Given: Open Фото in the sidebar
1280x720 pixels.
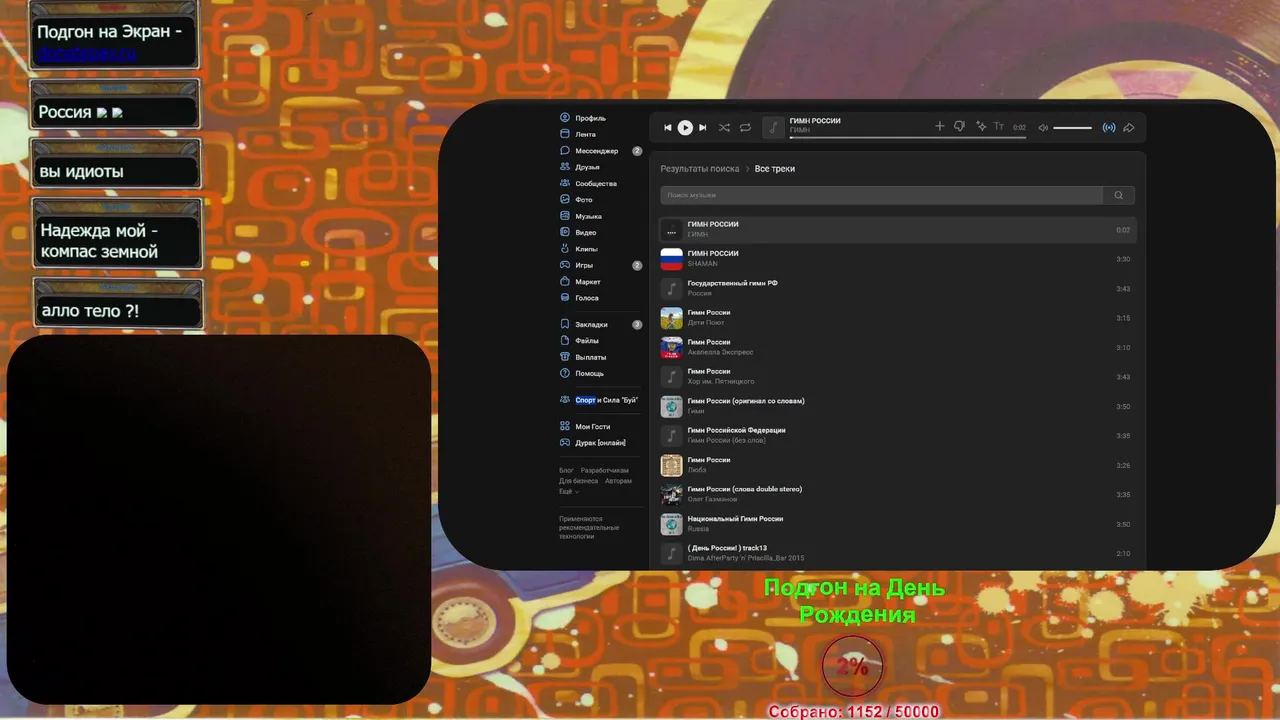Looking at the screenshot, I should (x=584, y=200).
